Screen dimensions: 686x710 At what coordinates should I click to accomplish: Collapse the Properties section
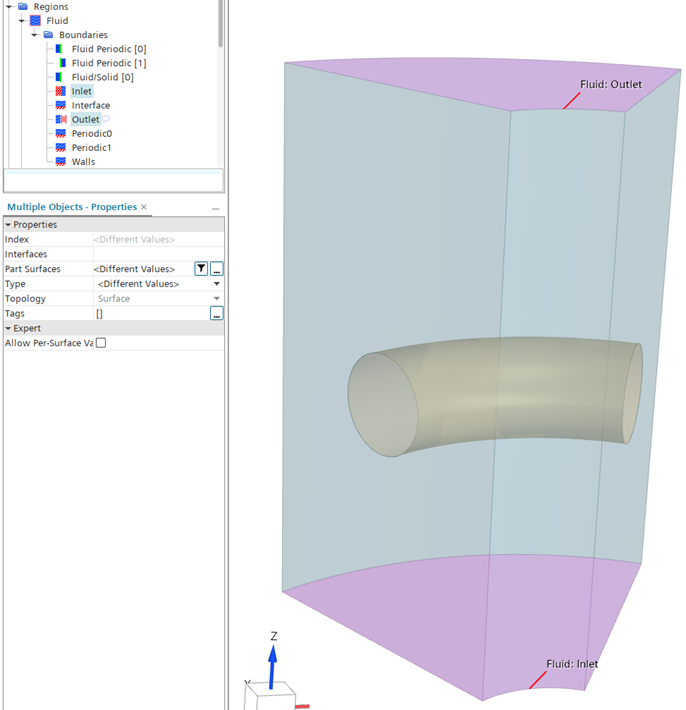[8, 225]
